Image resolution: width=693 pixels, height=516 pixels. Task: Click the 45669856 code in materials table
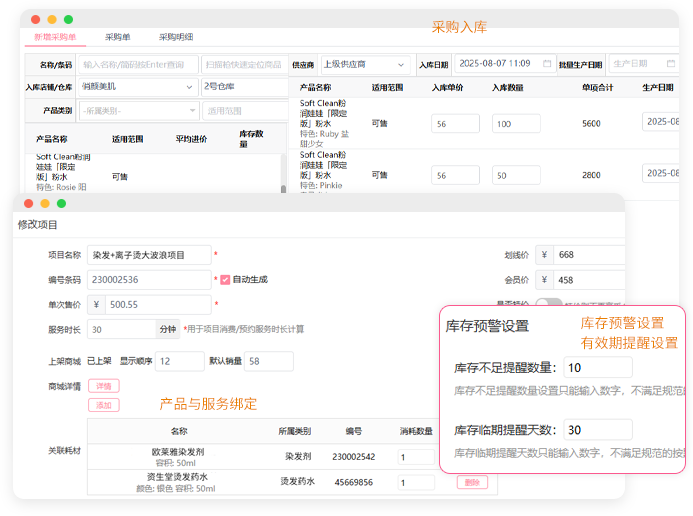pos(354,482)
